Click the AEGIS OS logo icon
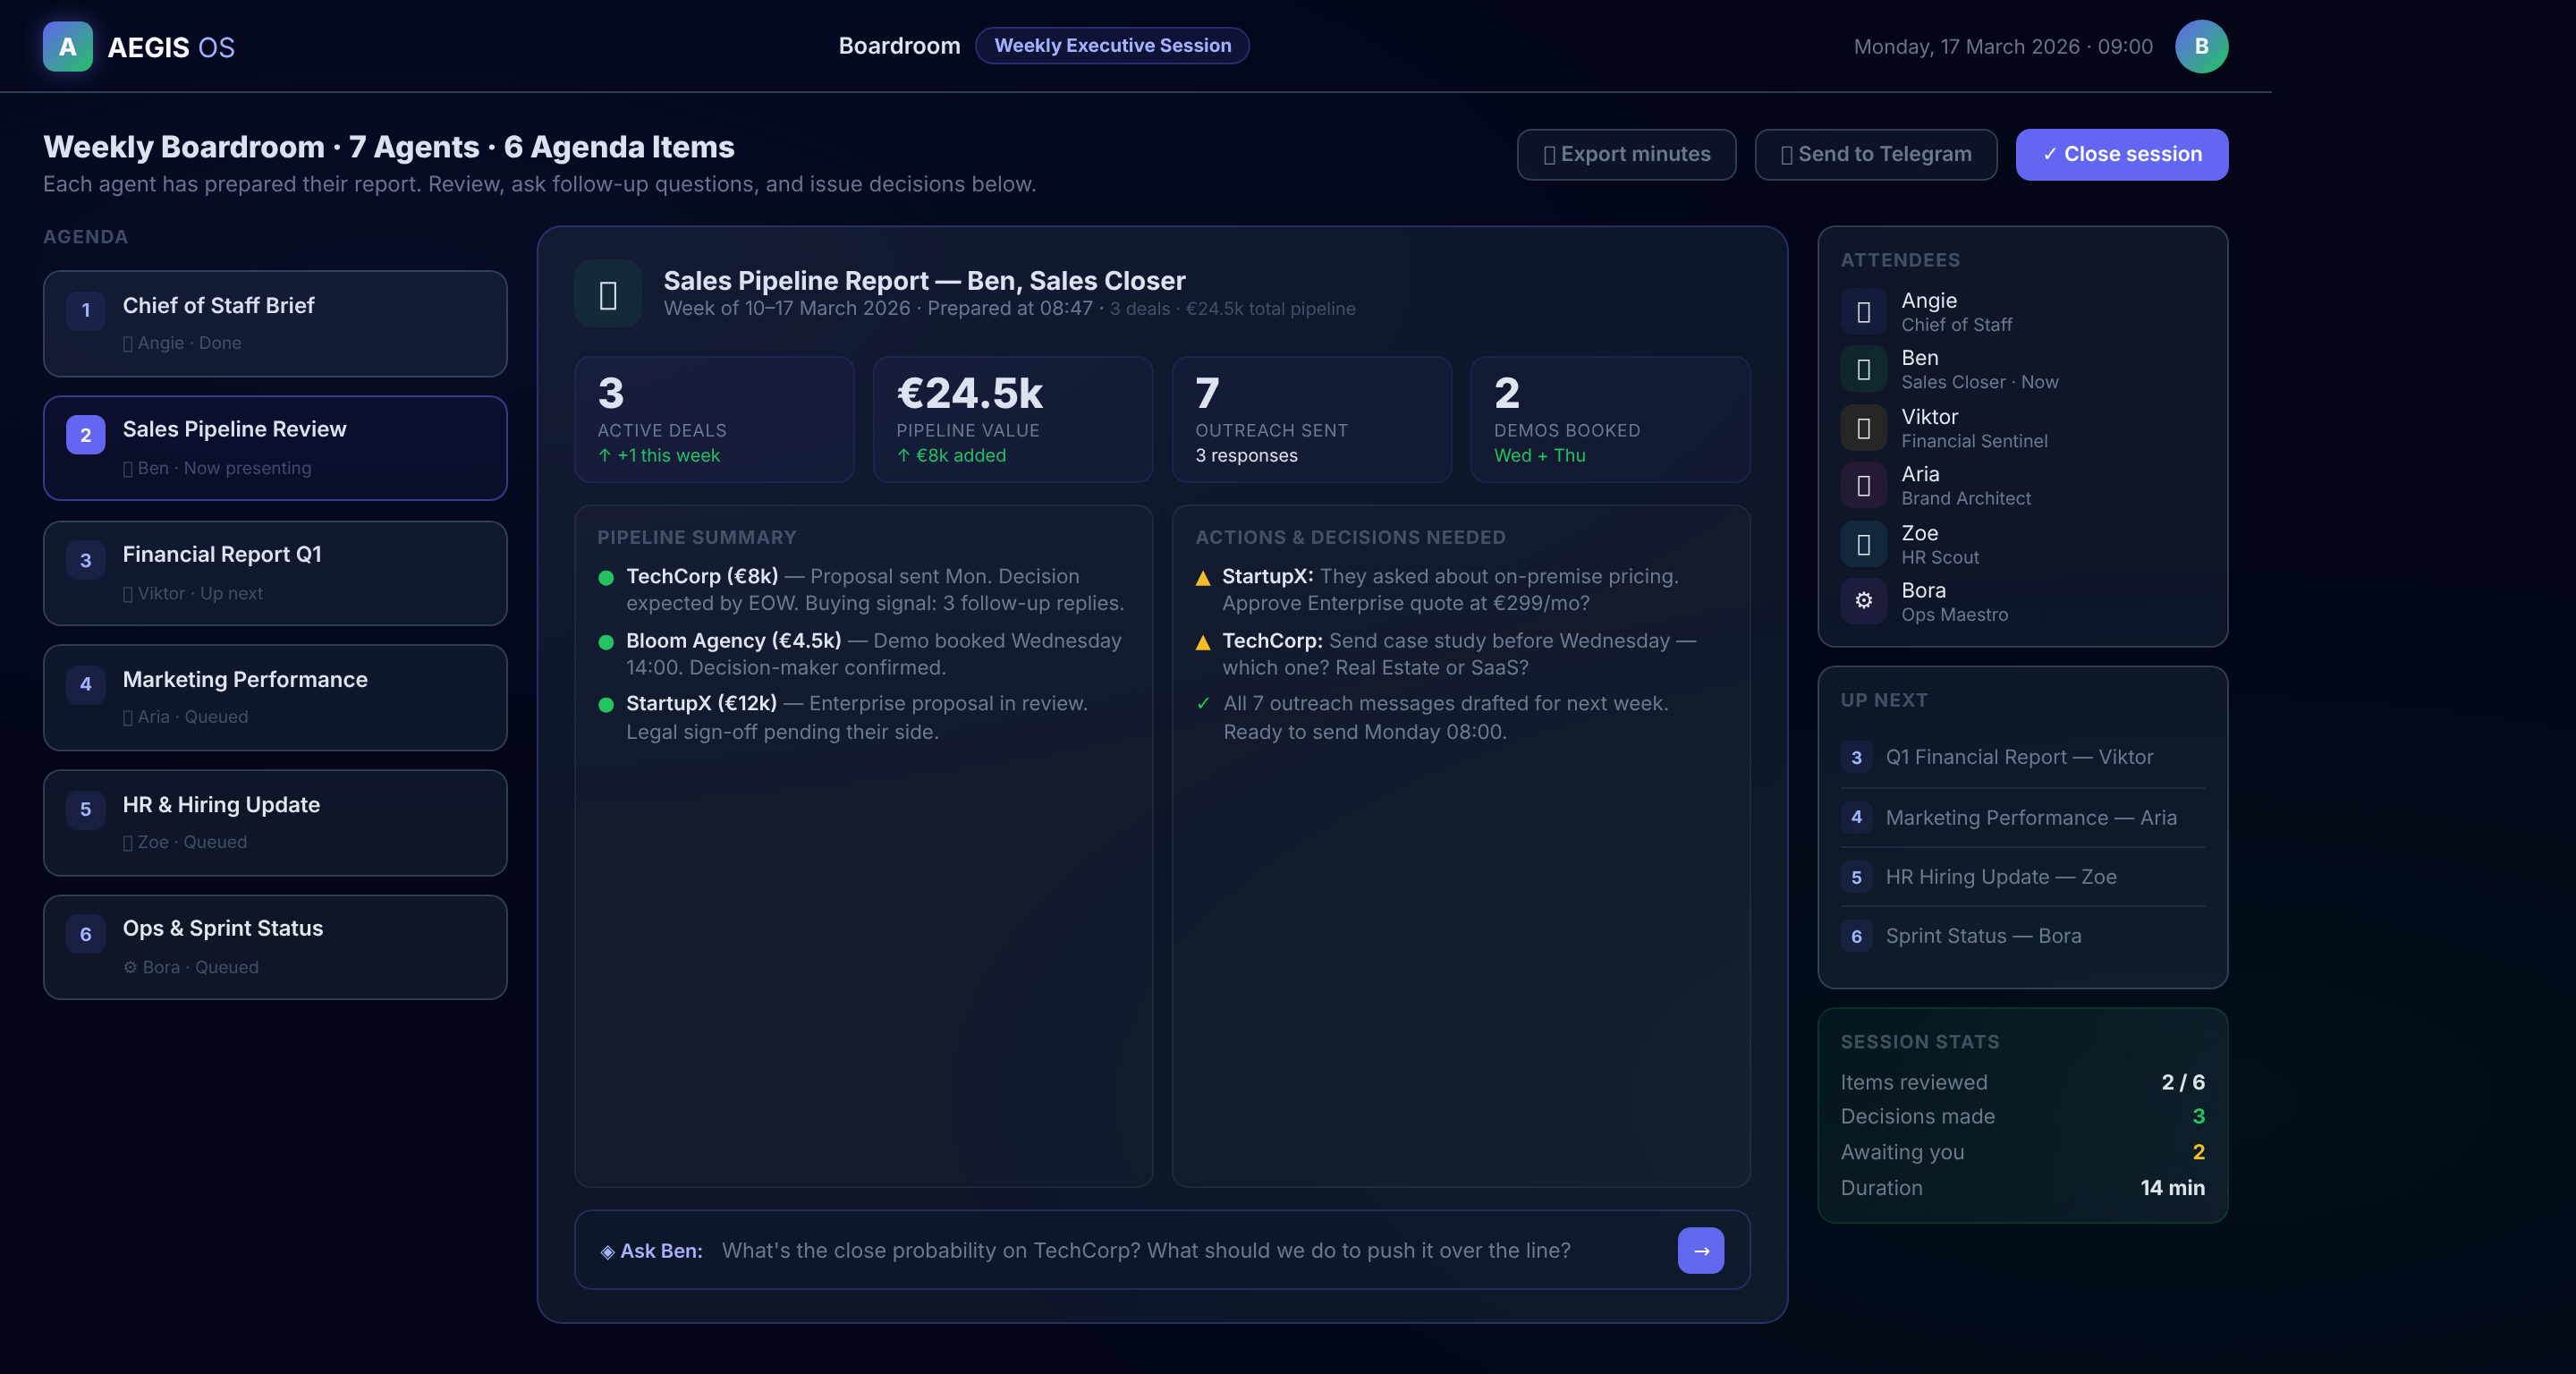 67,47
